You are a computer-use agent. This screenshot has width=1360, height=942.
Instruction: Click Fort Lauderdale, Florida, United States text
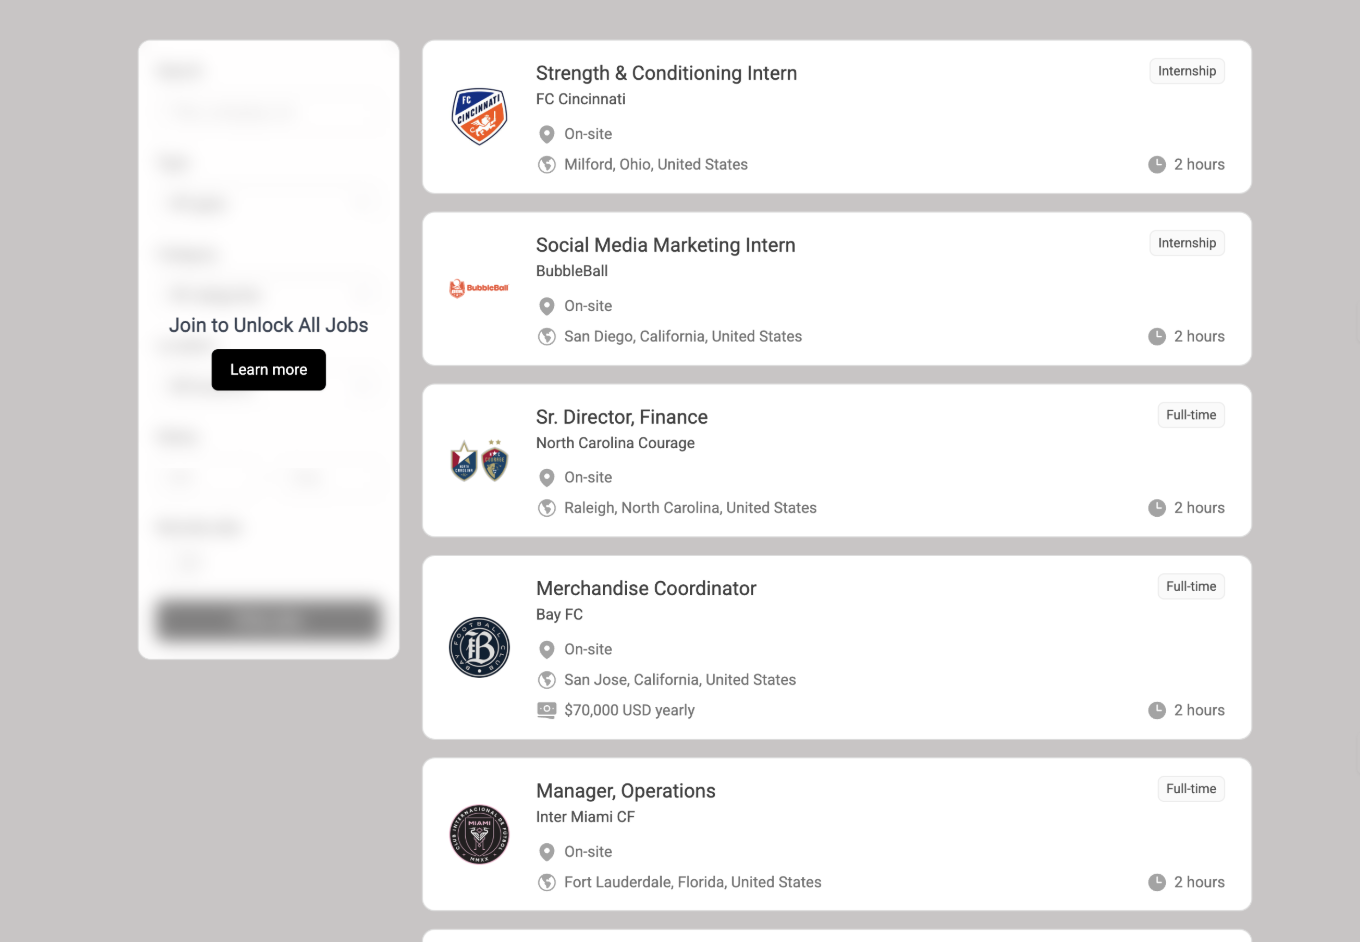693,882
